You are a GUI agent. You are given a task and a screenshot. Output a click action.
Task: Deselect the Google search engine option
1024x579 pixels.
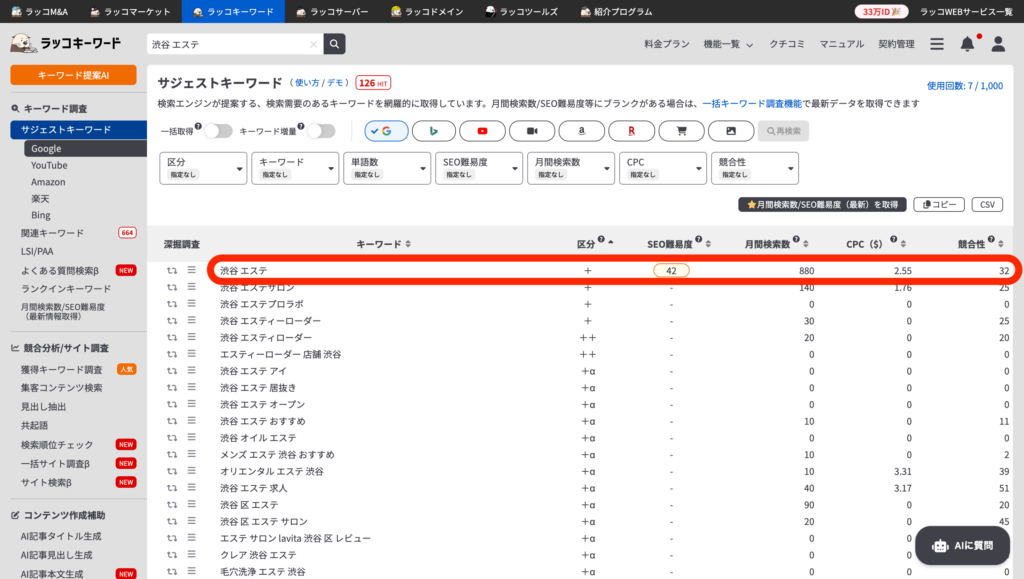(x=386, y=131)
